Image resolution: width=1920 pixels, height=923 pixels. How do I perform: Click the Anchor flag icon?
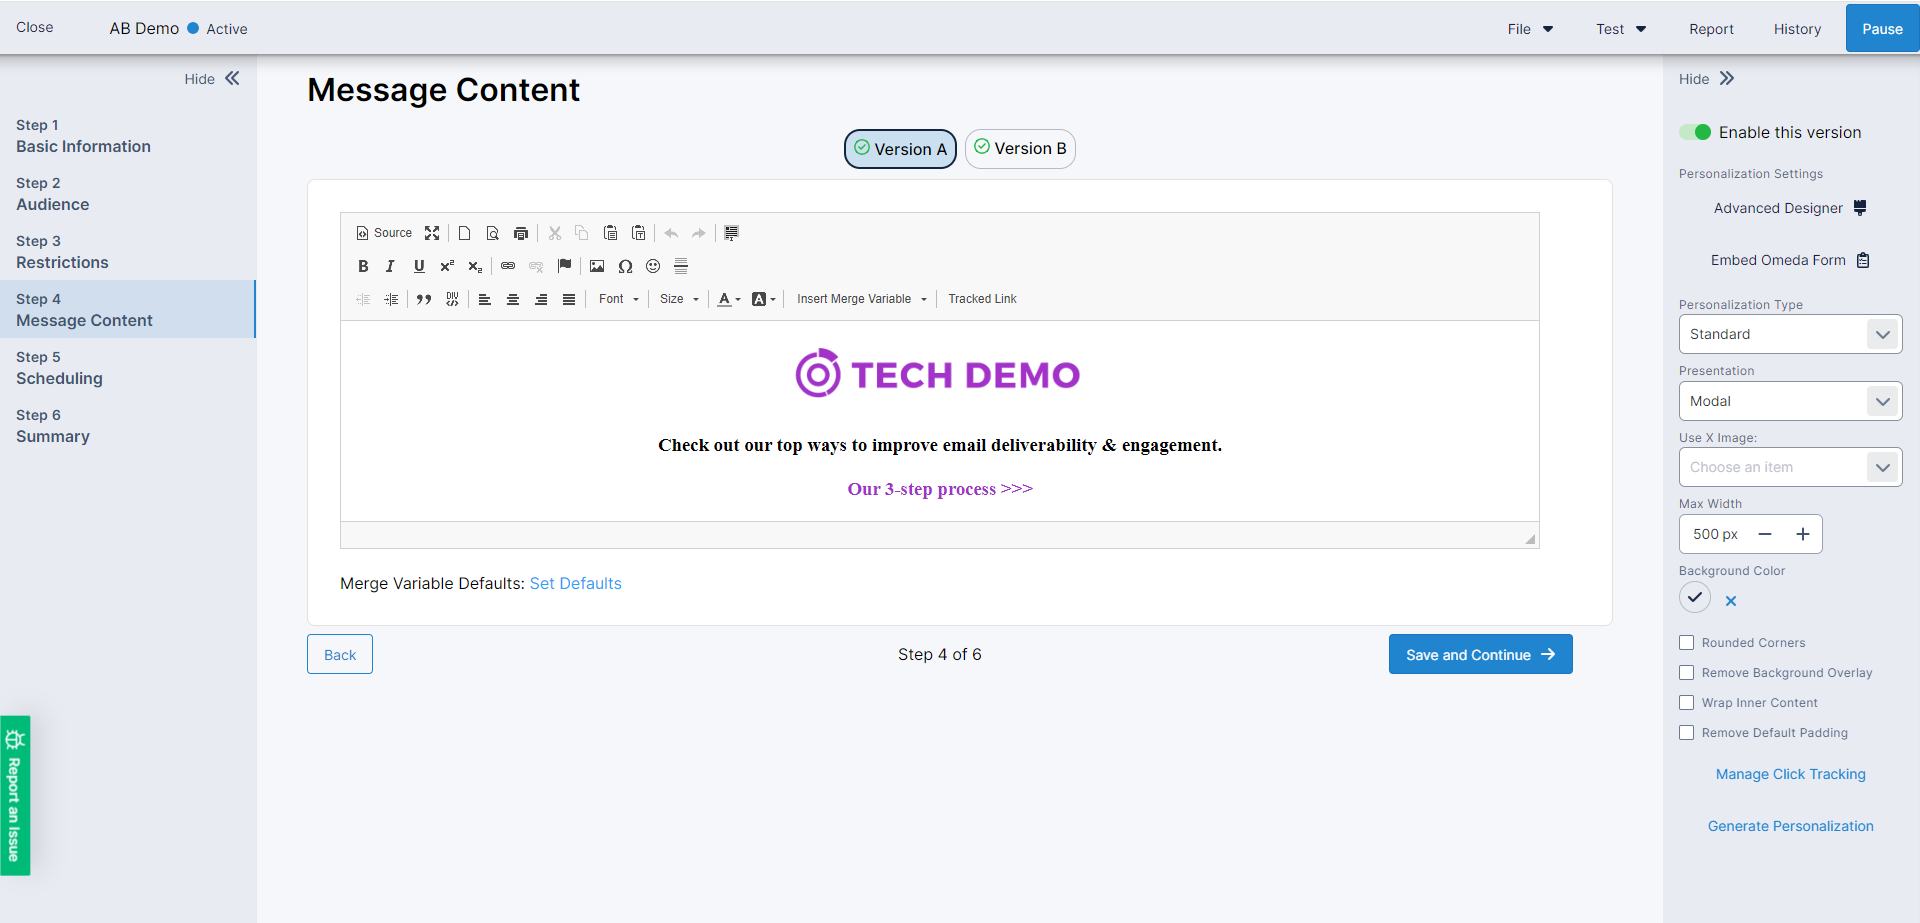[565, 266]
